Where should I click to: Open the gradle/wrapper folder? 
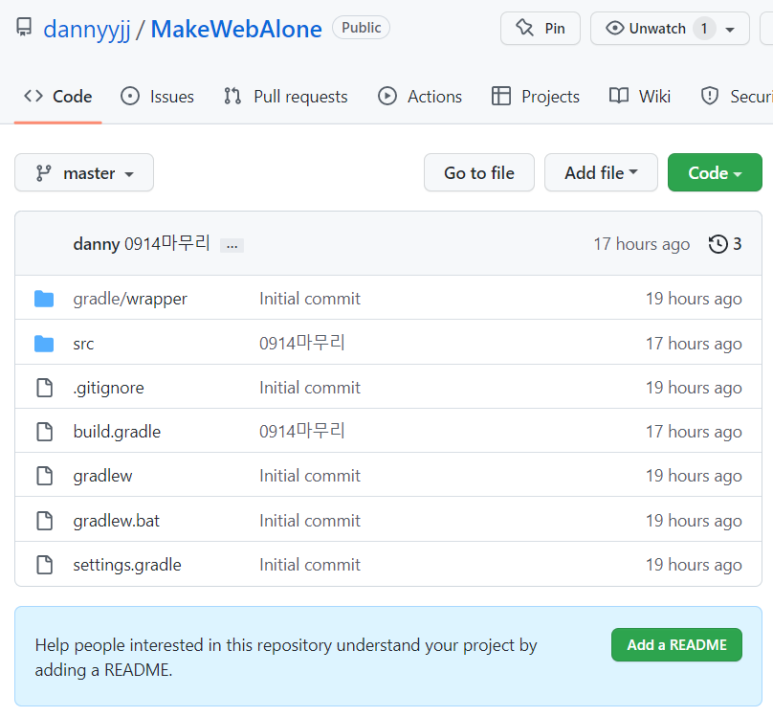click(x=130, y=299)
